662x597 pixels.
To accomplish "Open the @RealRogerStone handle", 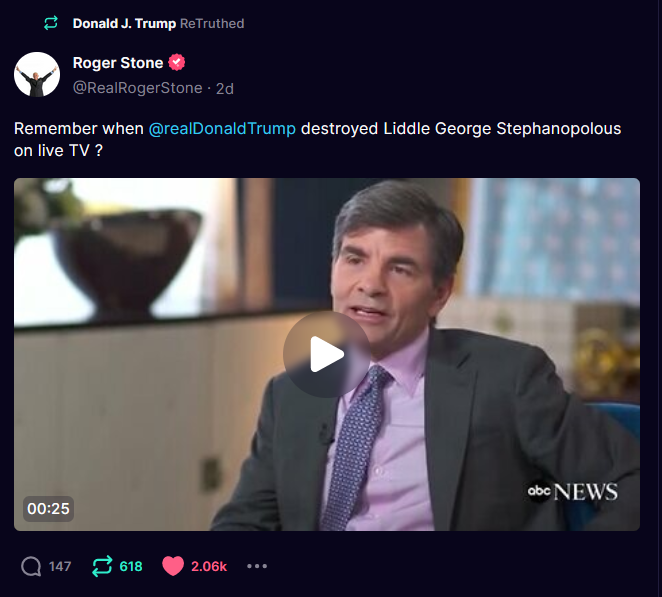I will click(137, 88).
